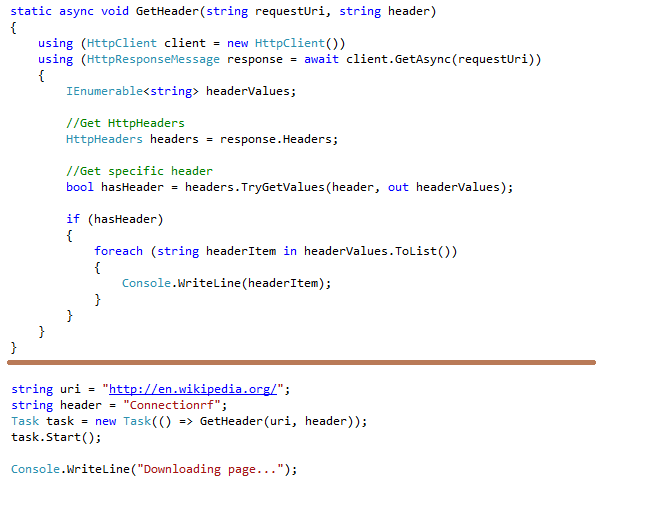Click 'bool hasHeader' declaration
The height and width of the screenshot is (512, 653).
[115, 187]
